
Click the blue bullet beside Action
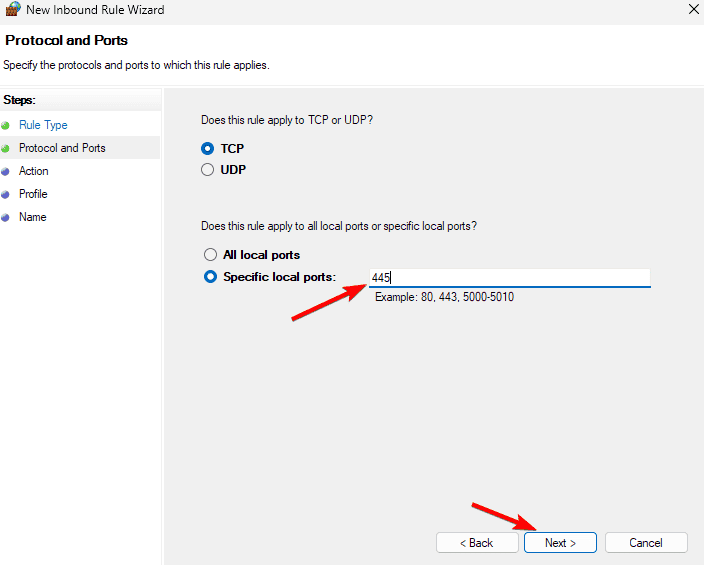tap(6, 171)
